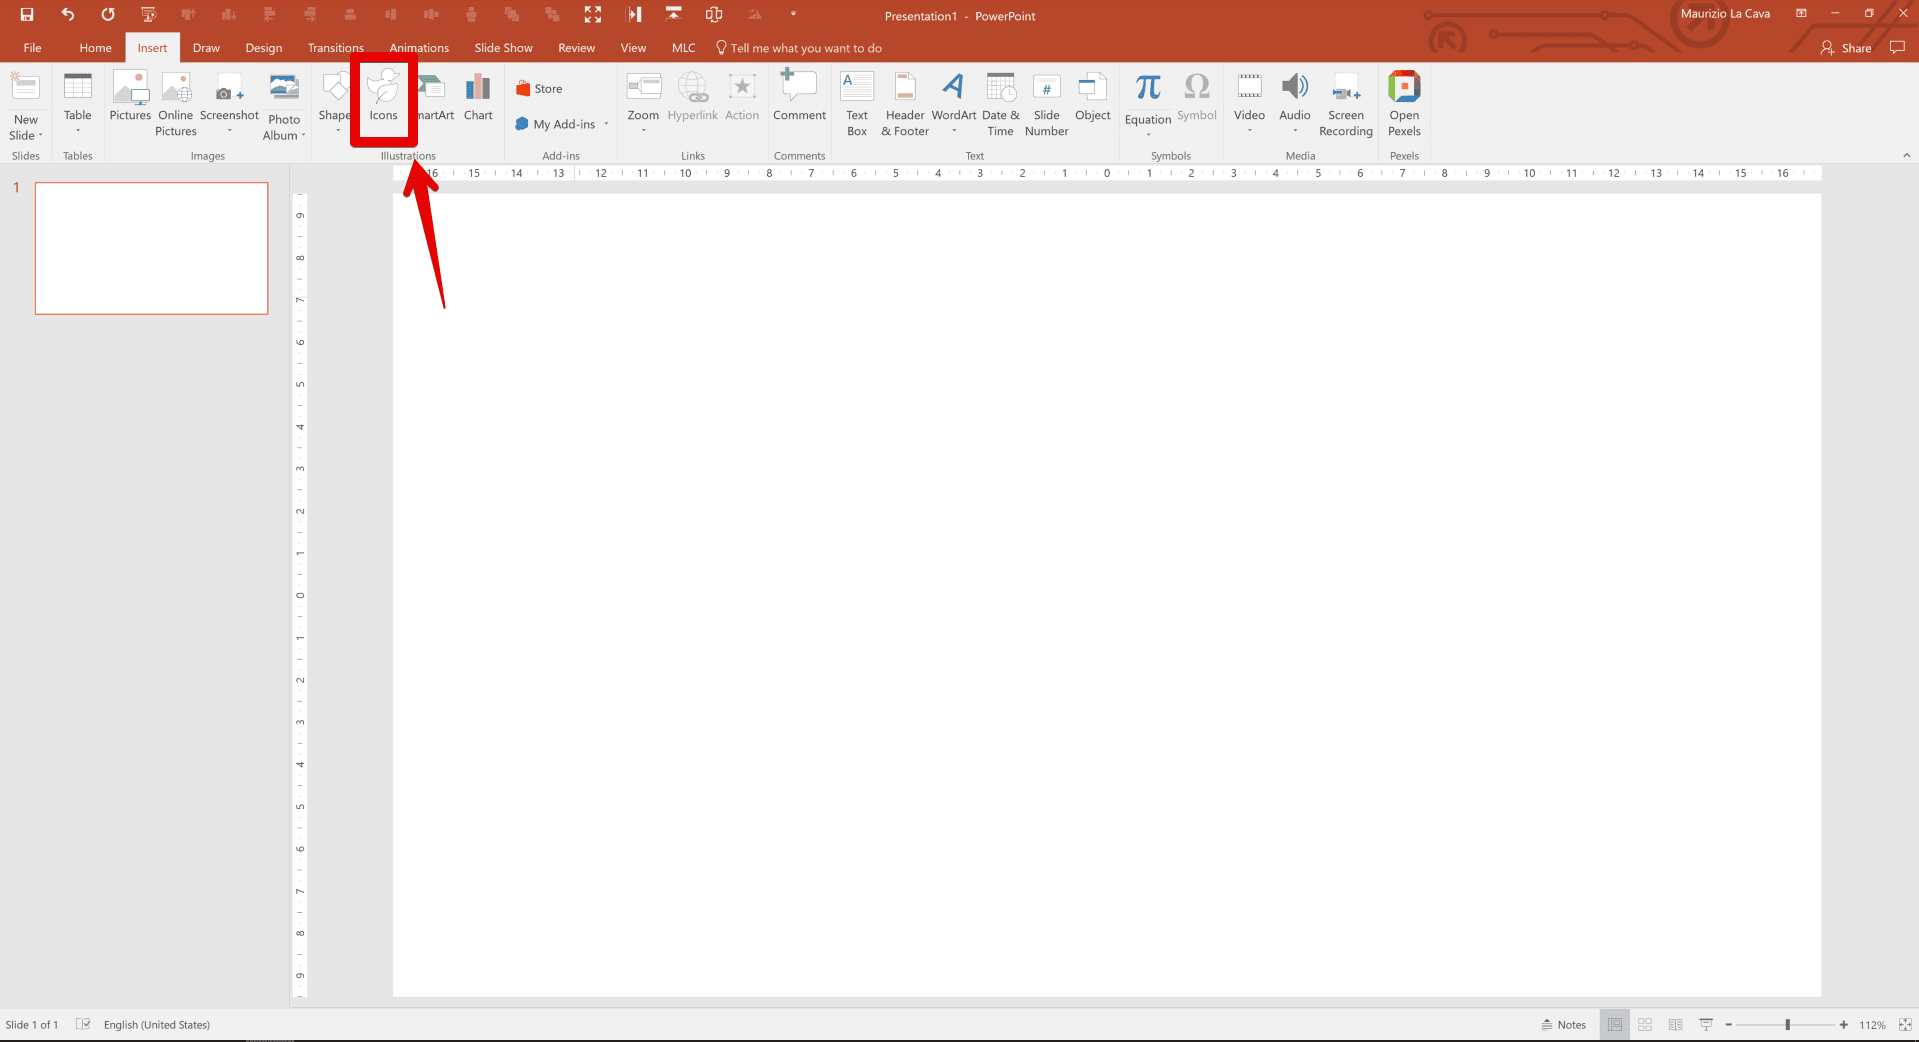Select the slide 1 thumbnail
This screenshot has height=1042, width=1919.
[x=151, y=248]
